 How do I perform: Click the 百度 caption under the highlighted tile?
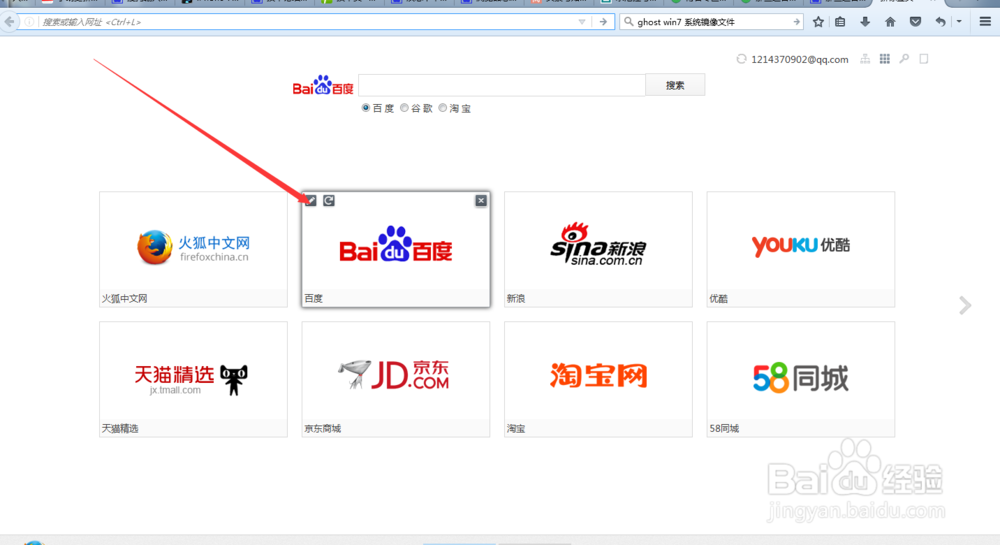(313, 298)
